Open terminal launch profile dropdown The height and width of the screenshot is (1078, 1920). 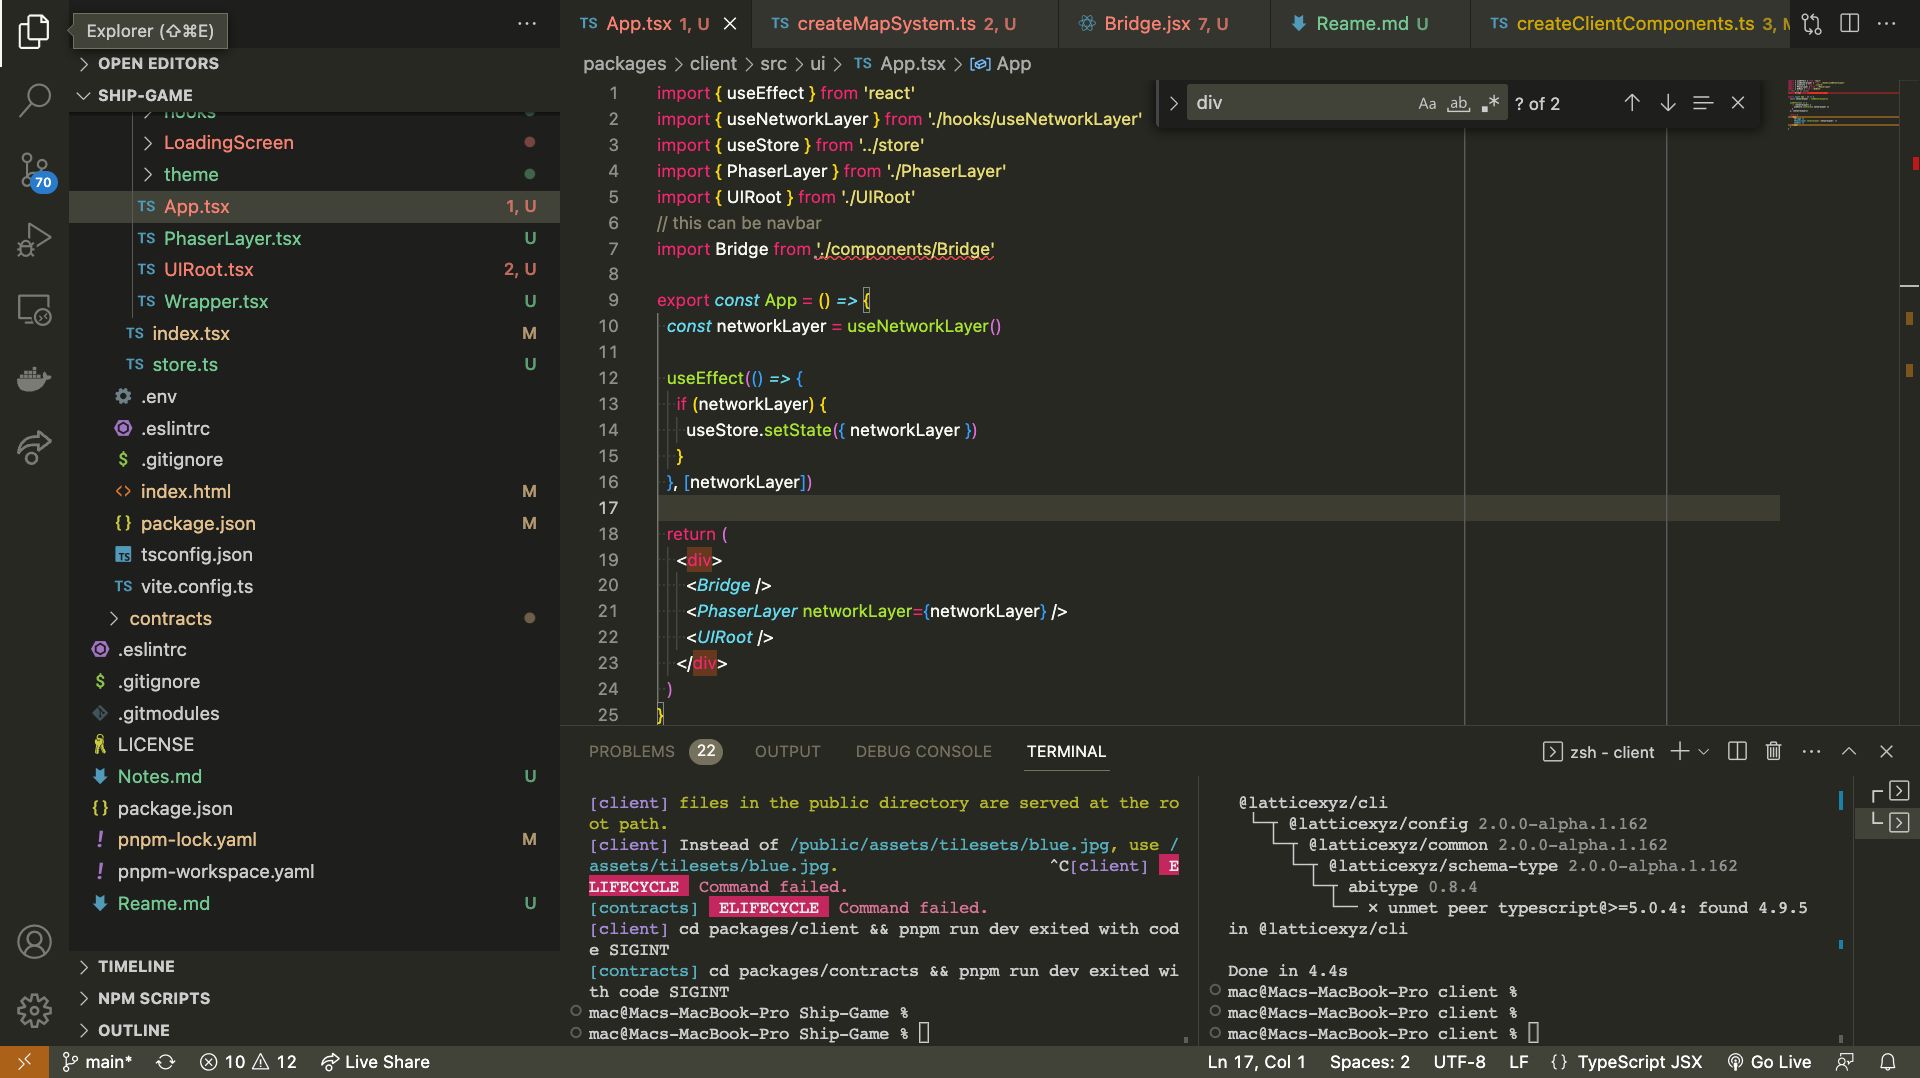point(1703,751)
